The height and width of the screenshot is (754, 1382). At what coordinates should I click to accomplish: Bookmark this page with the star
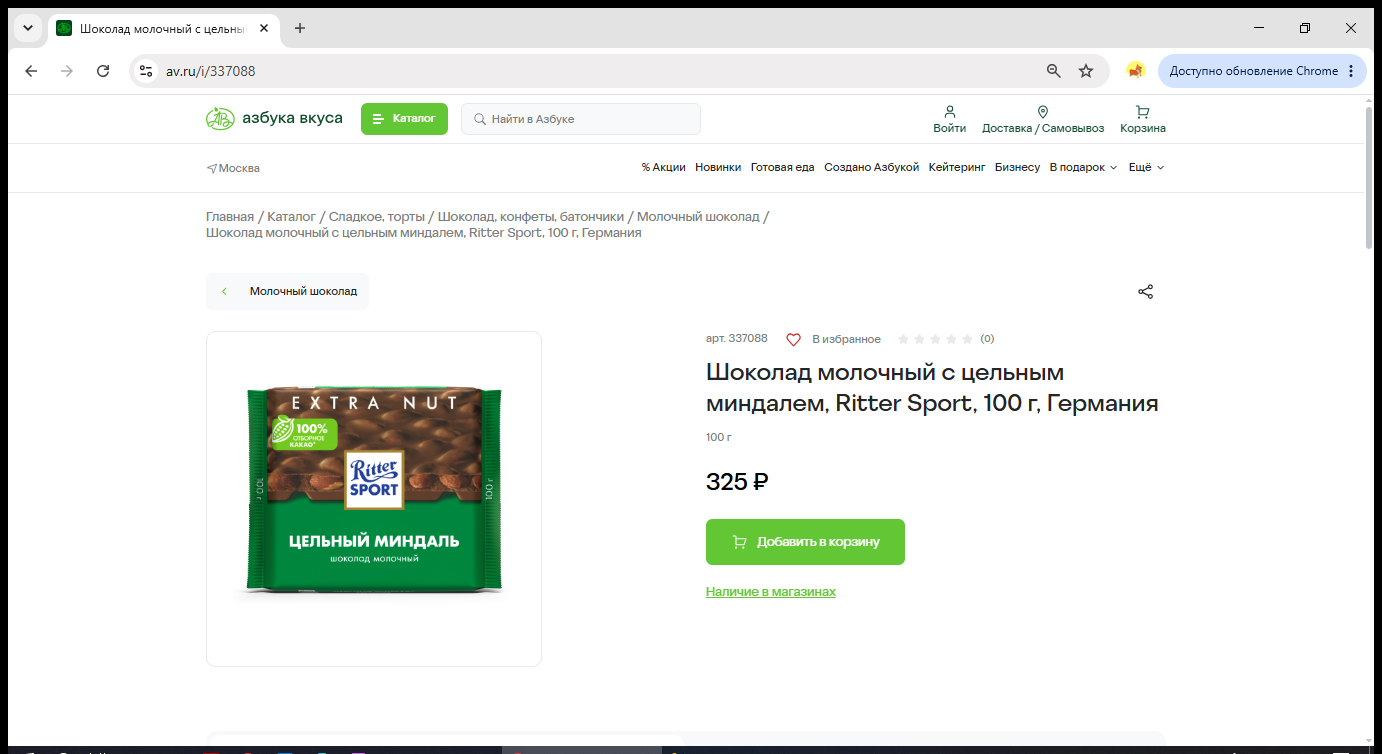[1086, 71]
